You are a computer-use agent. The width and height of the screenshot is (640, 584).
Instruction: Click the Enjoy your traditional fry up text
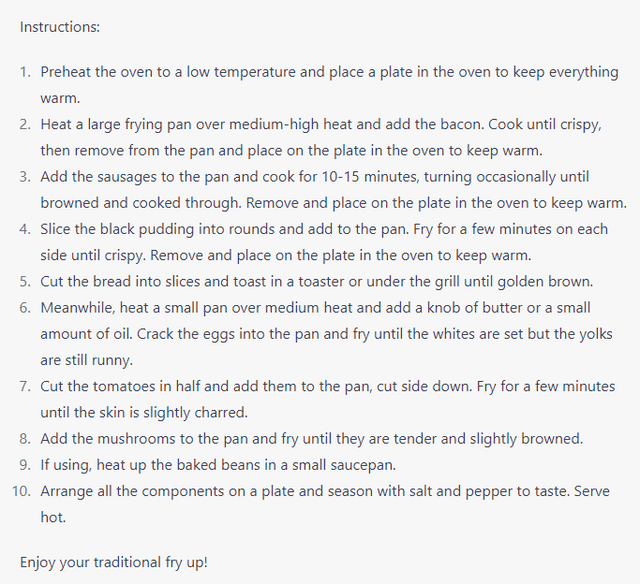(114, 562)
